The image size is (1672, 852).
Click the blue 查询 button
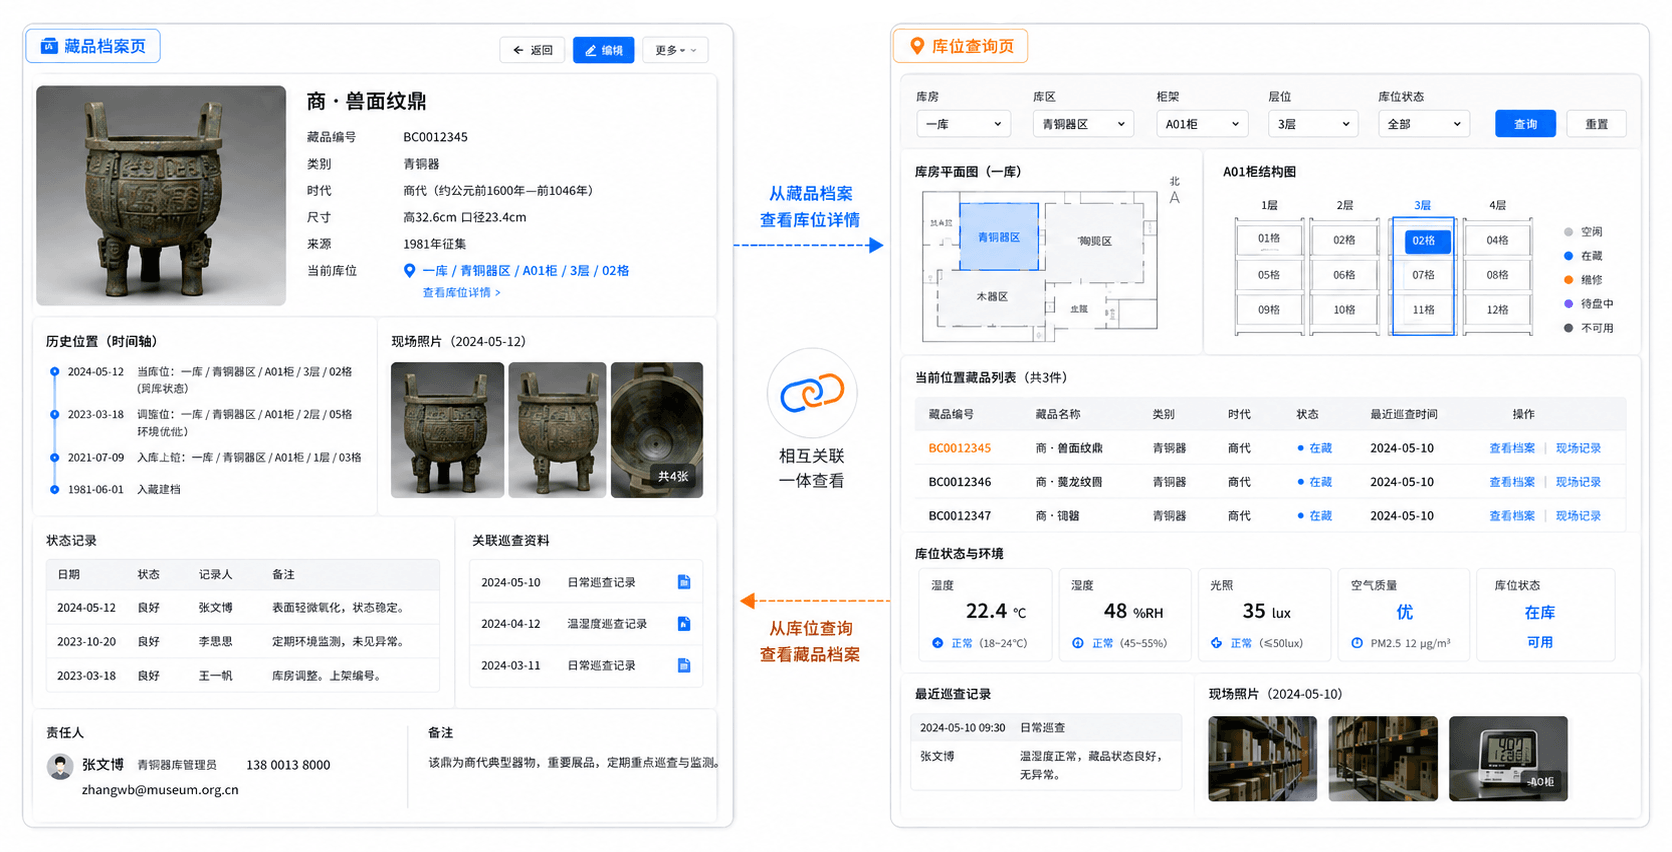1525,124
